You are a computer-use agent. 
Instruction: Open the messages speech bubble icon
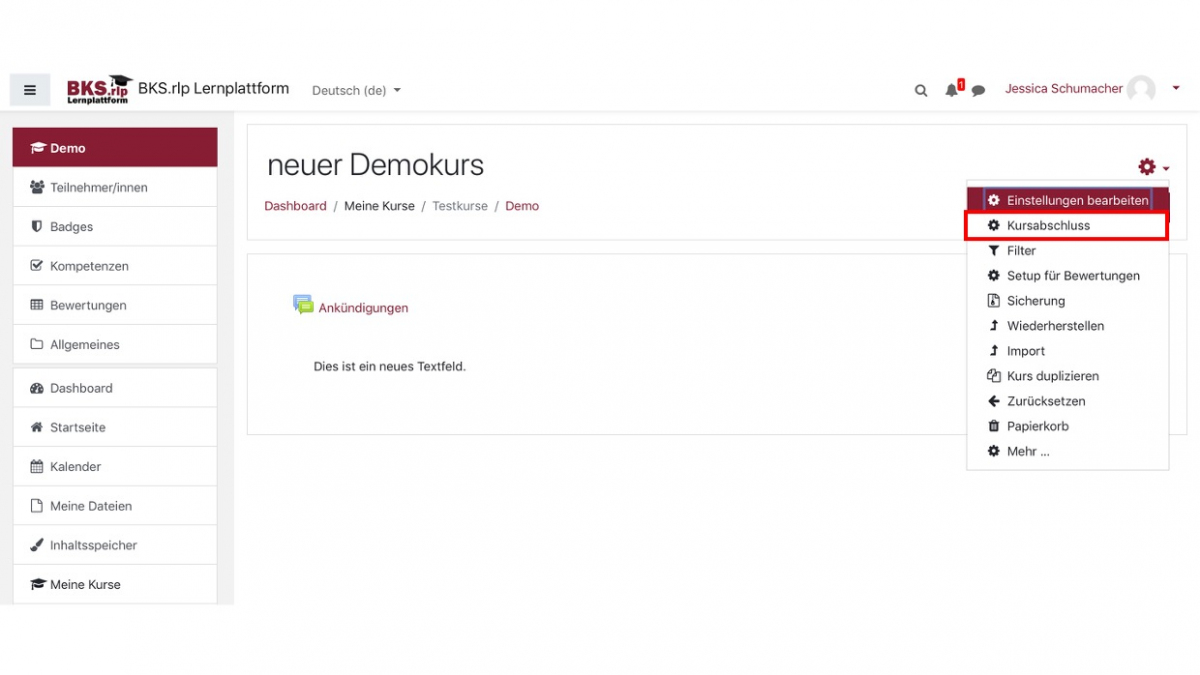pyautogui.click(x=978, y=90)
